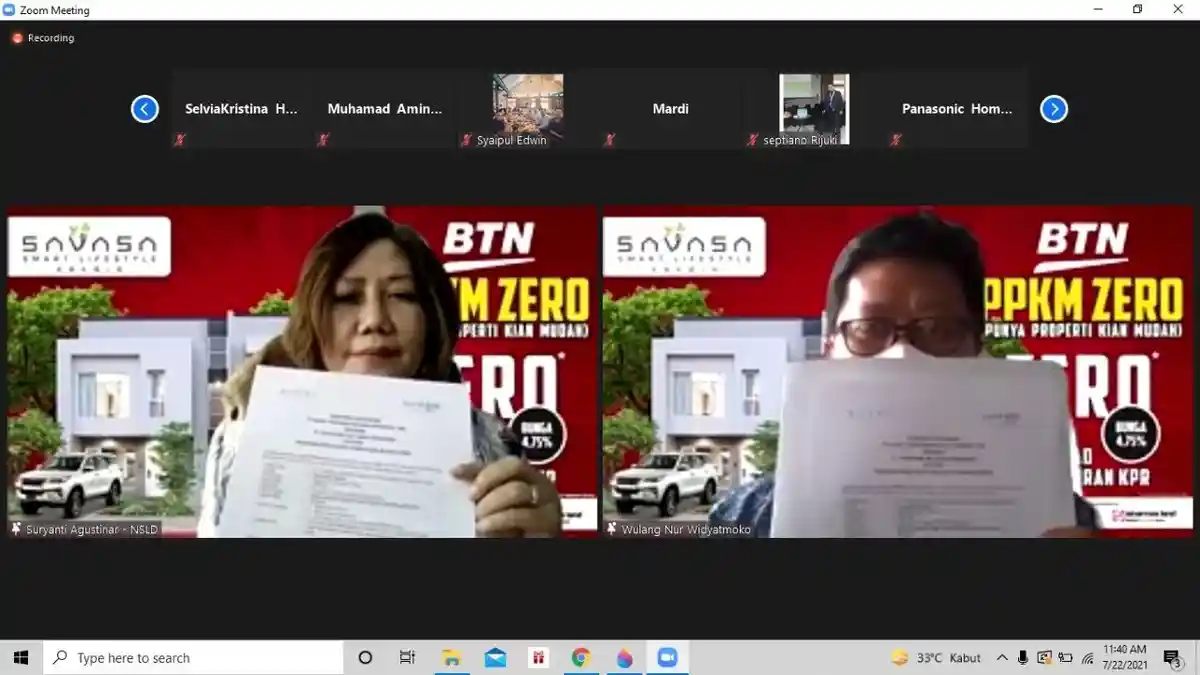Click battery tray icon
This screenshot has width=1200, height=675.
click(x=1064, y=657)
